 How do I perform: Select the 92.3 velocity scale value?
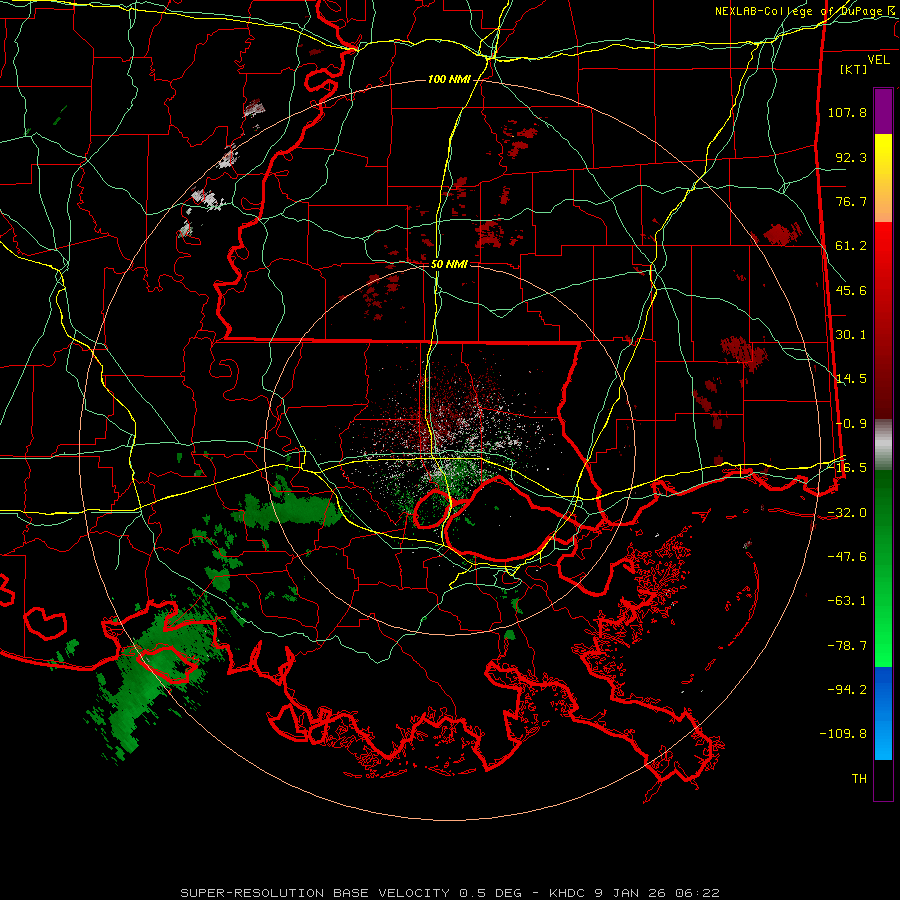pos(851,157)
